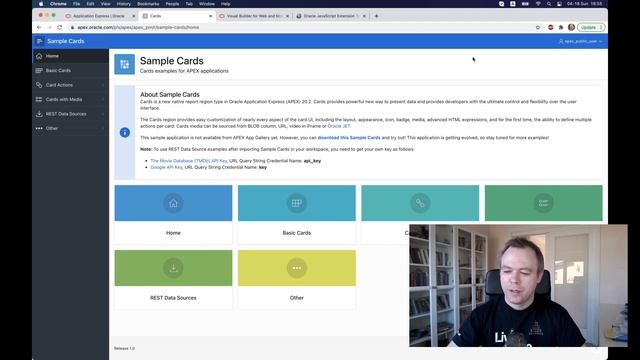The image size is (640, 360).
Task: Switch to the Cards browser tab
Action: pyautogui.click(x=176, y=16)
